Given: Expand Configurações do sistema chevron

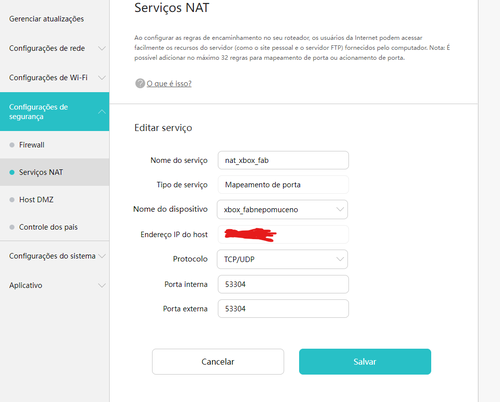Looking at the screenshot, I should tap(102, 256).
